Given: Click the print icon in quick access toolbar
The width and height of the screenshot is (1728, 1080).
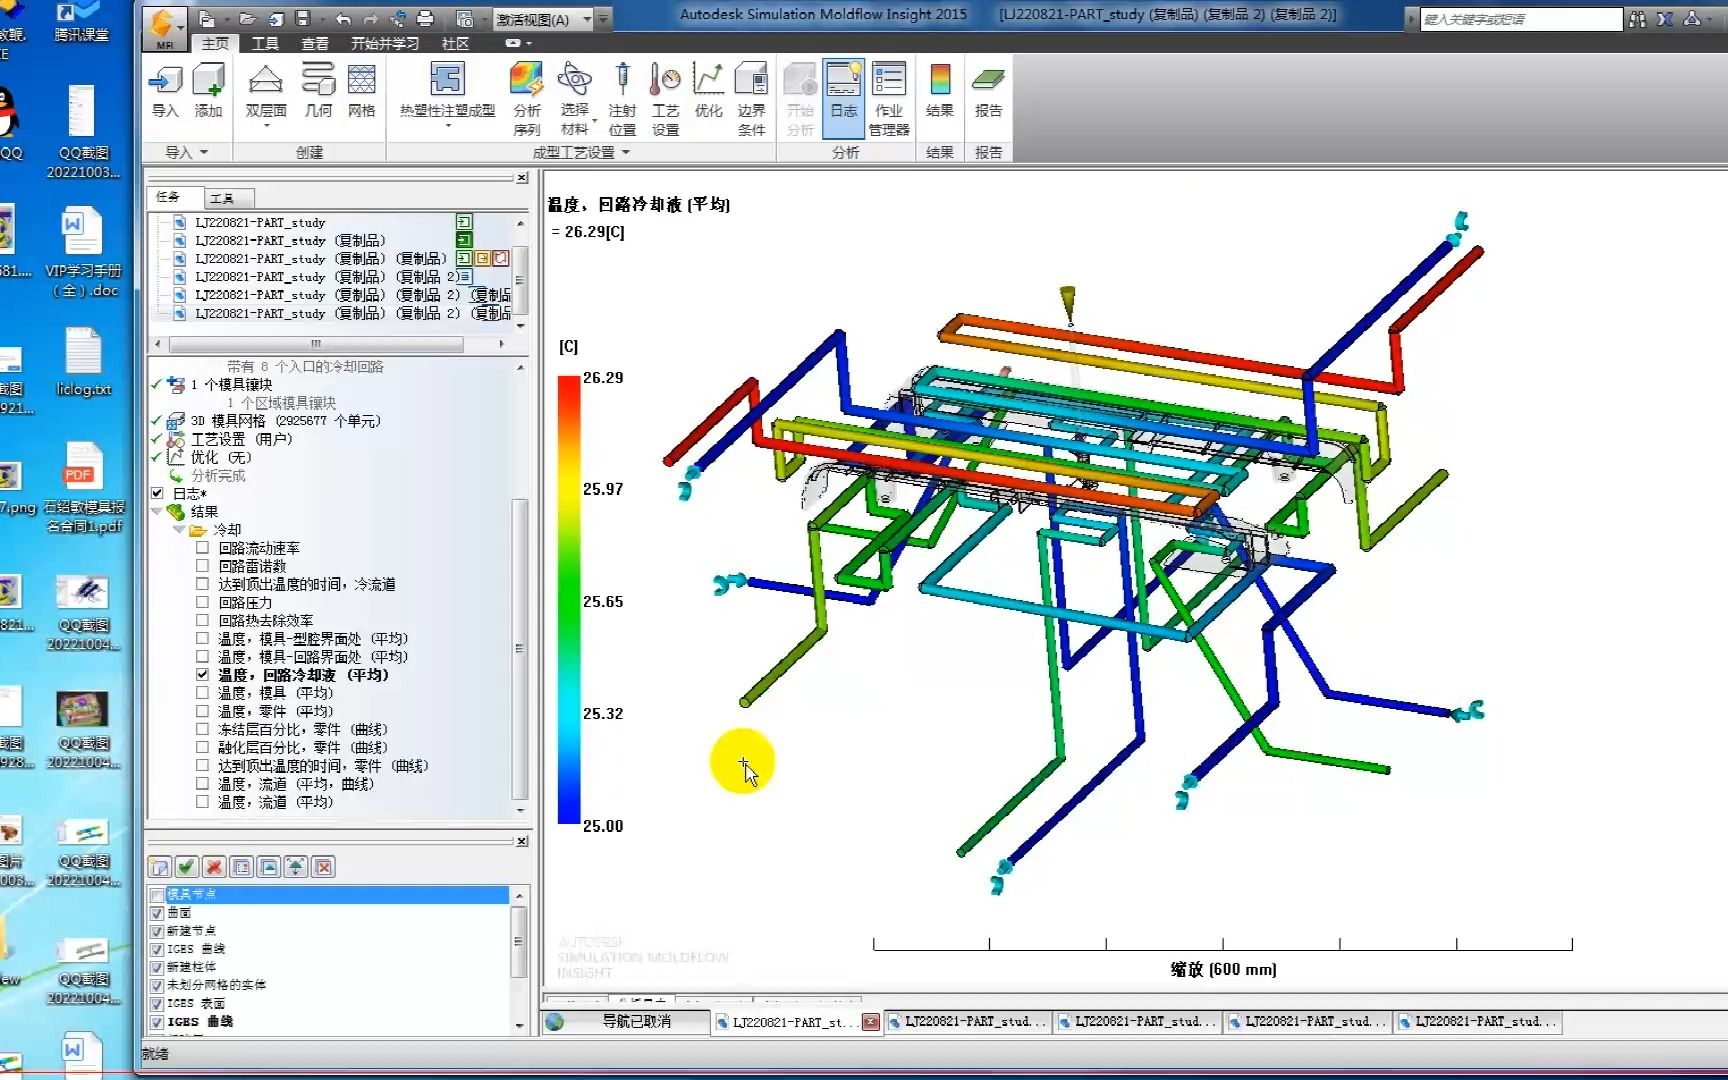Looking at the screenshot, I should 425,19.
